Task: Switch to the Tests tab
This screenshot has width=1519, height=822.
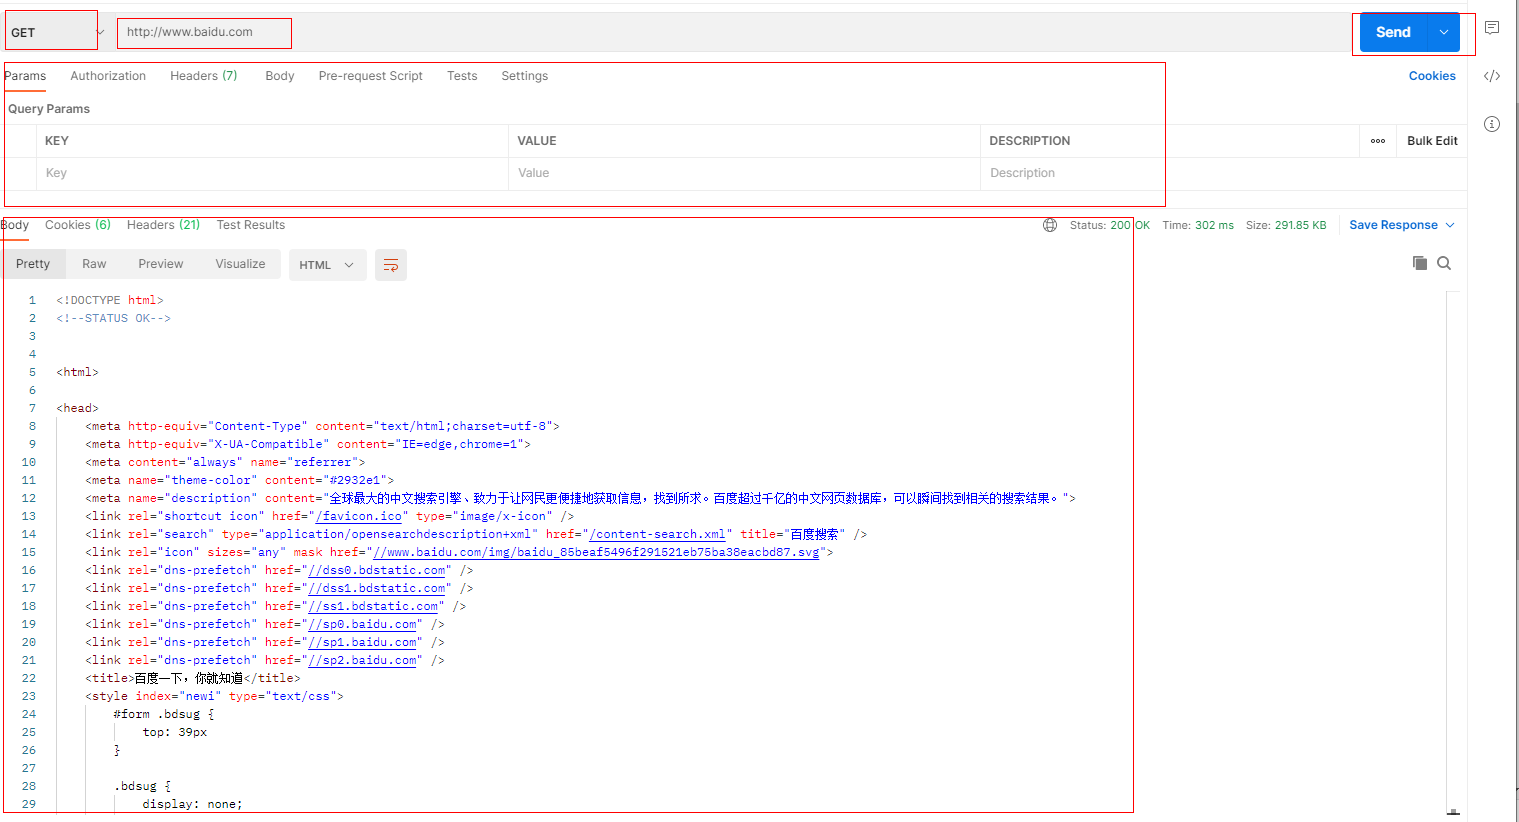Action: (x=462, y=76)
